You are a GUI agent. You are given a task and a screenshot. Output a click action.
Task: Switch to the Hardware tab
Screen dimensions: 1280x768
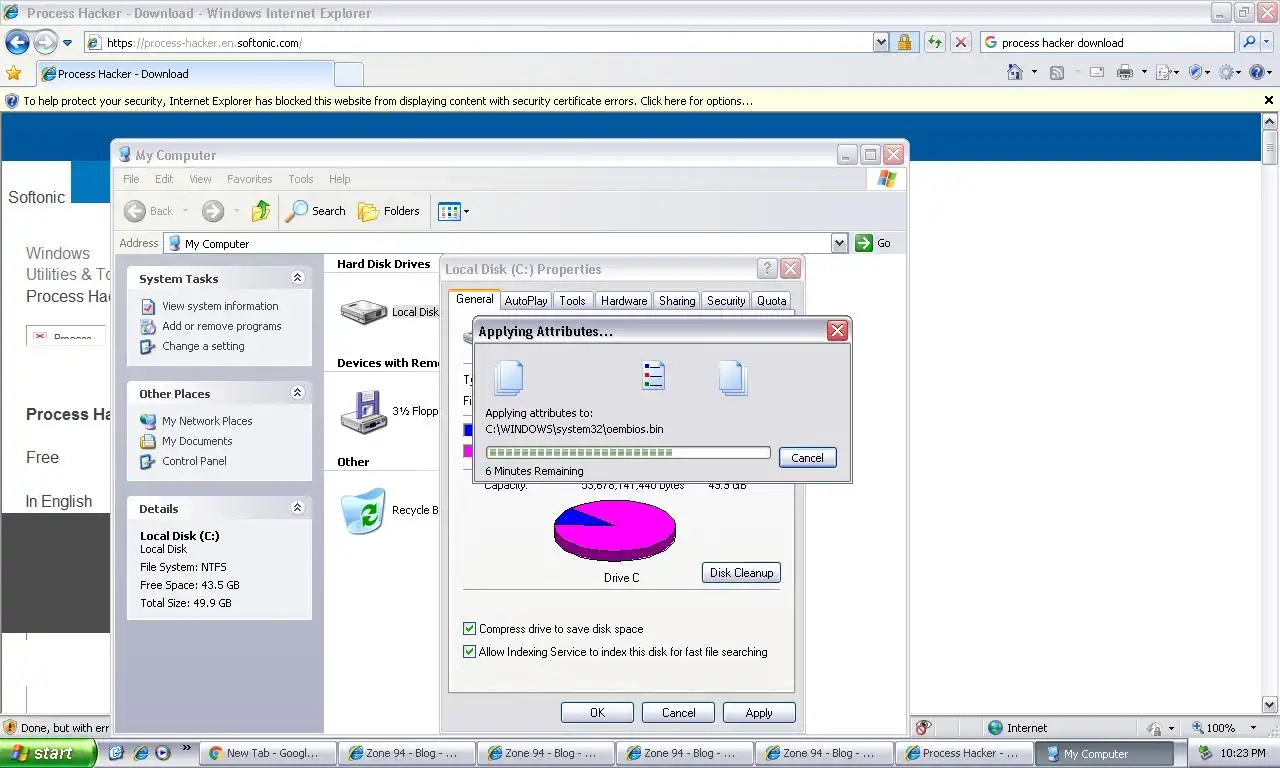click(x=624, y=300)
